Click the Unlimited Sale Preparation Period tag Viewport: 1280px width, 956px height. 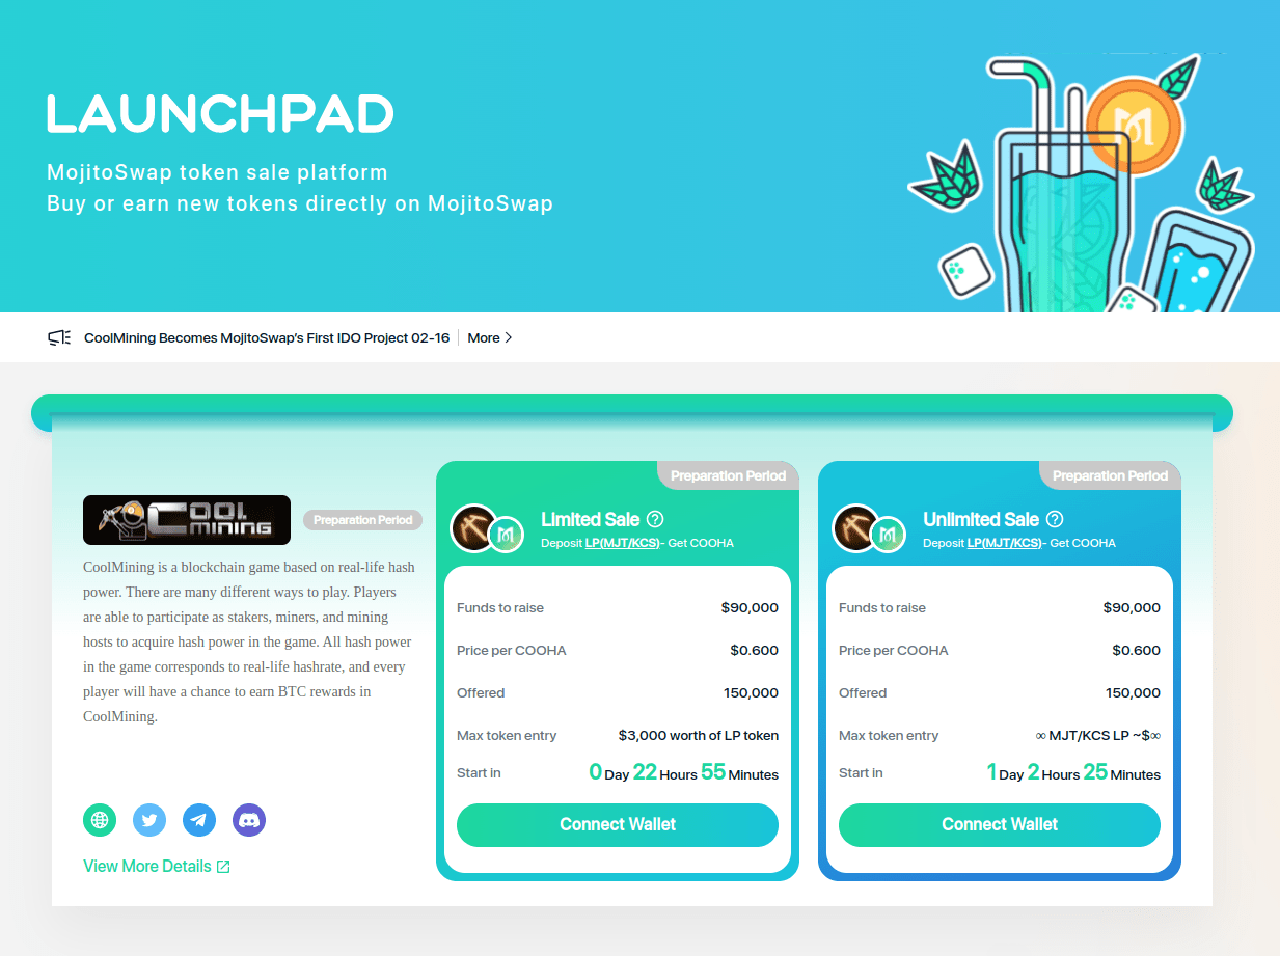1110,476
